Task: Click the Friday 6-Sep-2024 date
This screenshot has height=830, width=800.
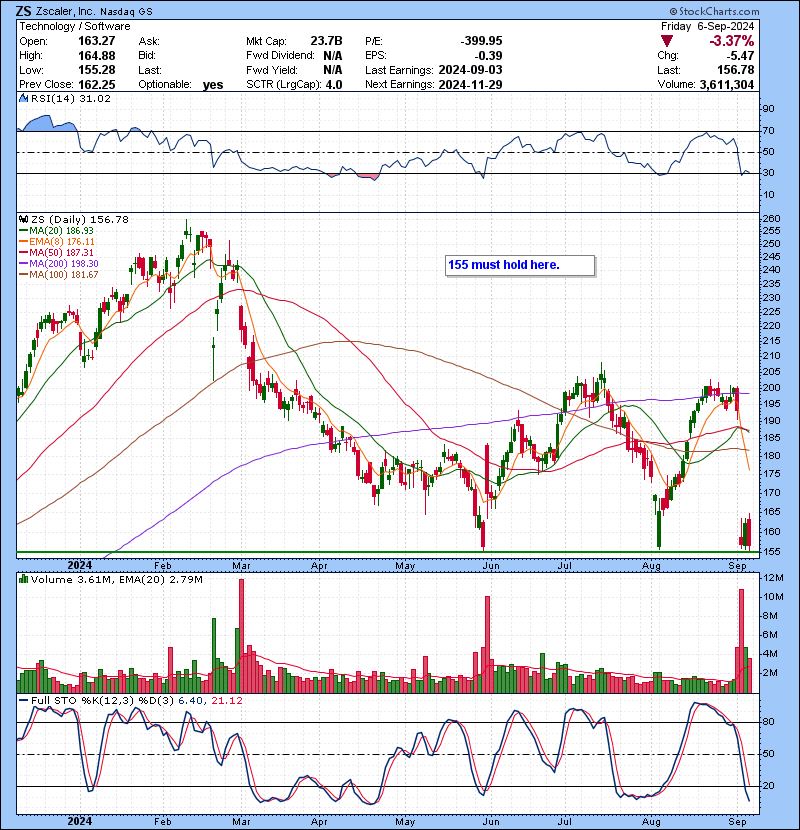Action: click(x=707, y=26)
